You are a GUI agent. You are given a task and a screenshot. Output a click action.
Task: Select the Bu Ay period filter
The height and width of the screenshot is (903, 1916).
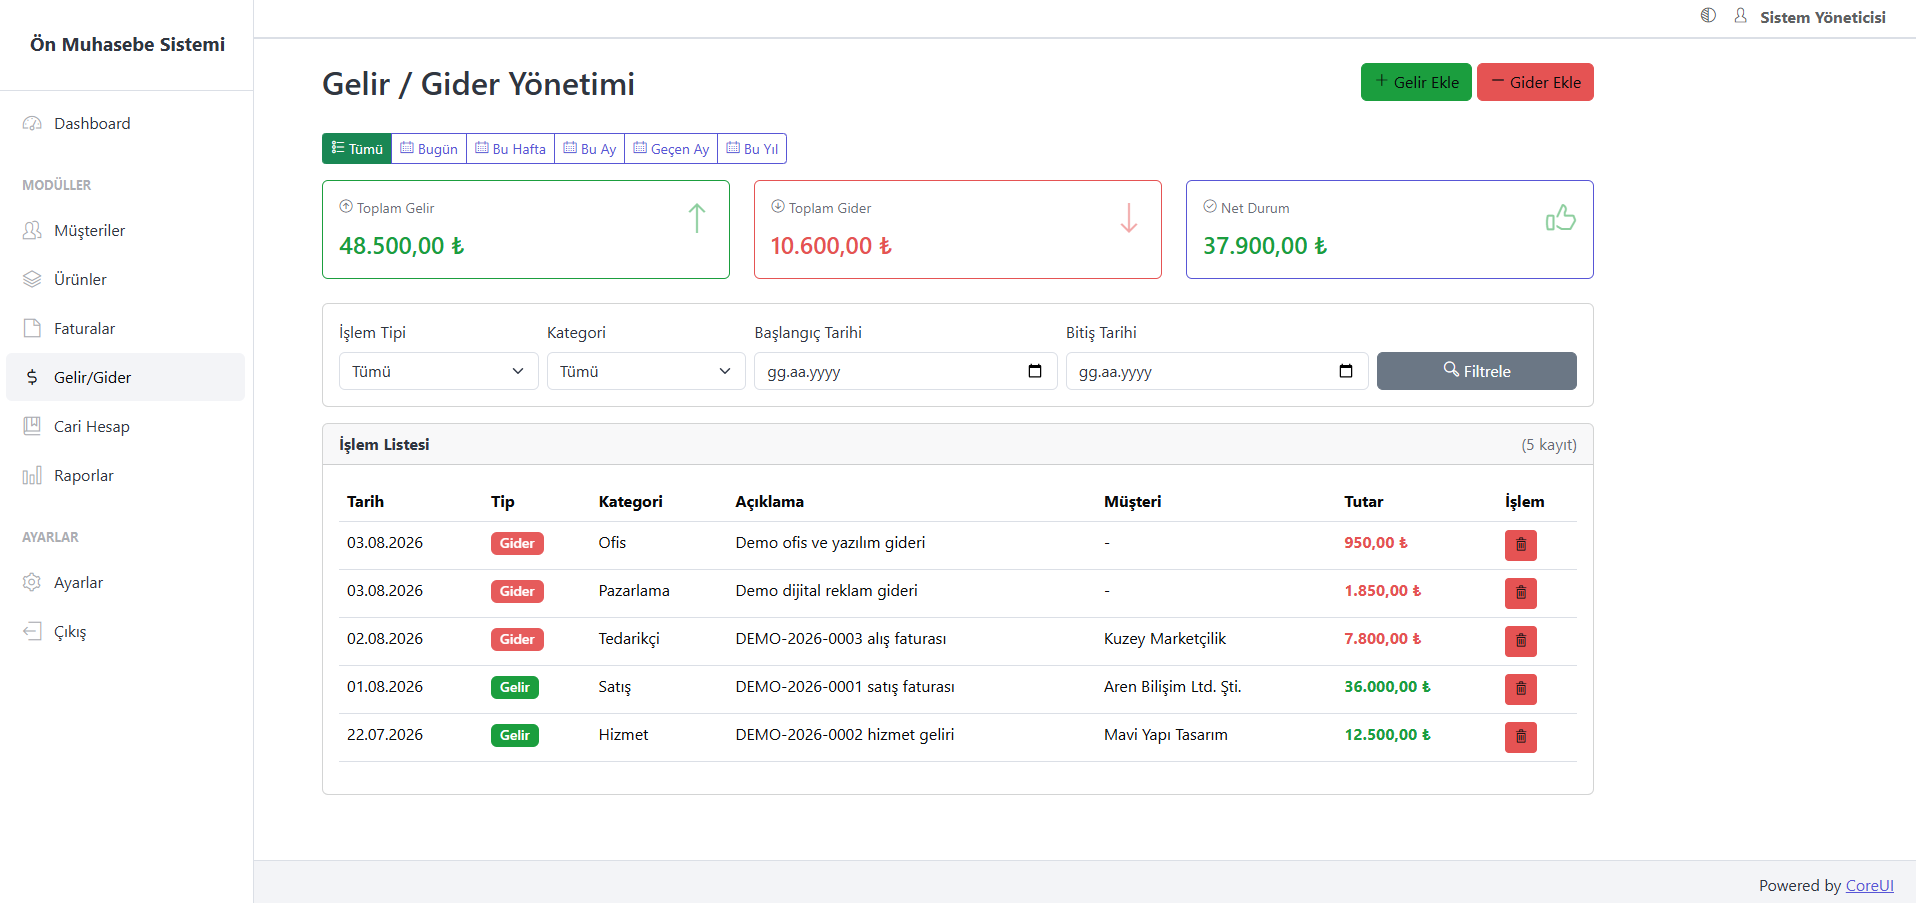[589, 149]
